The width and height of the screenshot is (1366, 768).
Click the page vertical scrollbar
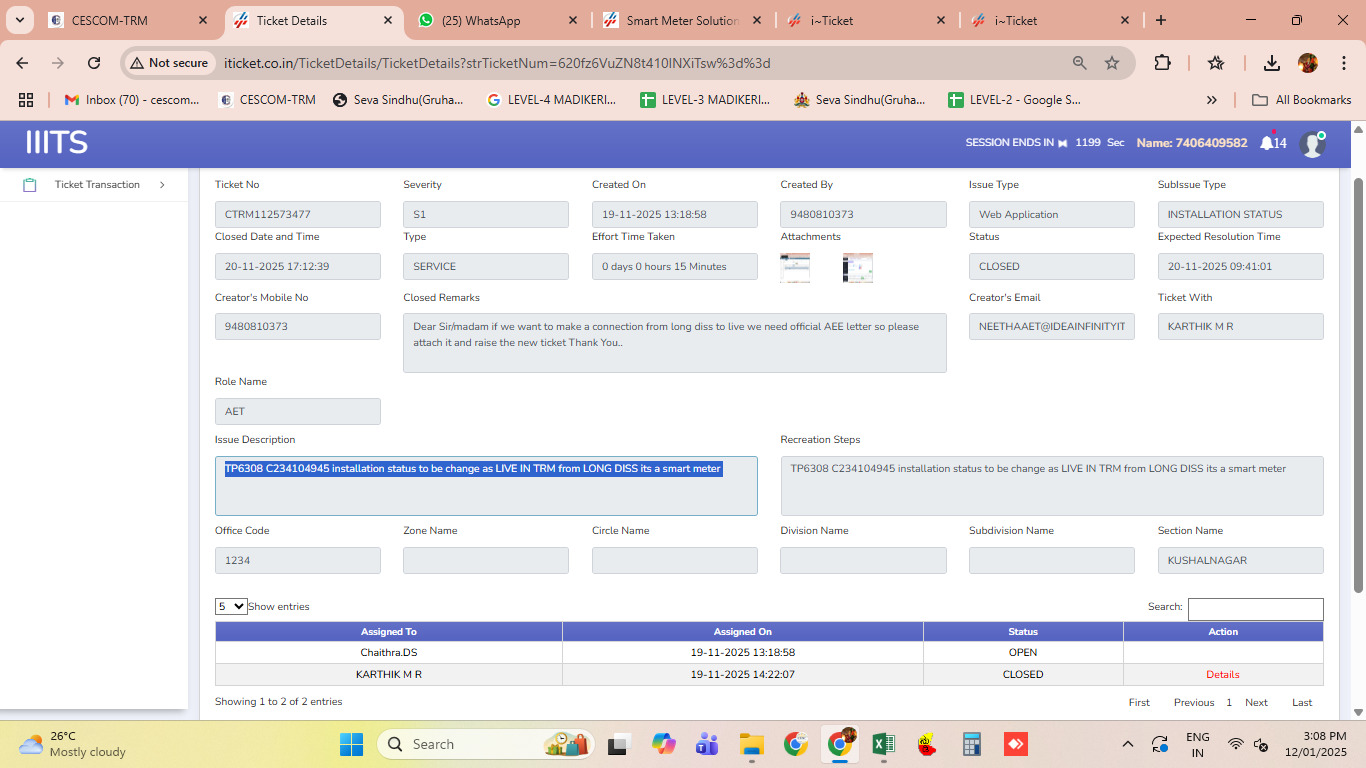point(1358,384)
